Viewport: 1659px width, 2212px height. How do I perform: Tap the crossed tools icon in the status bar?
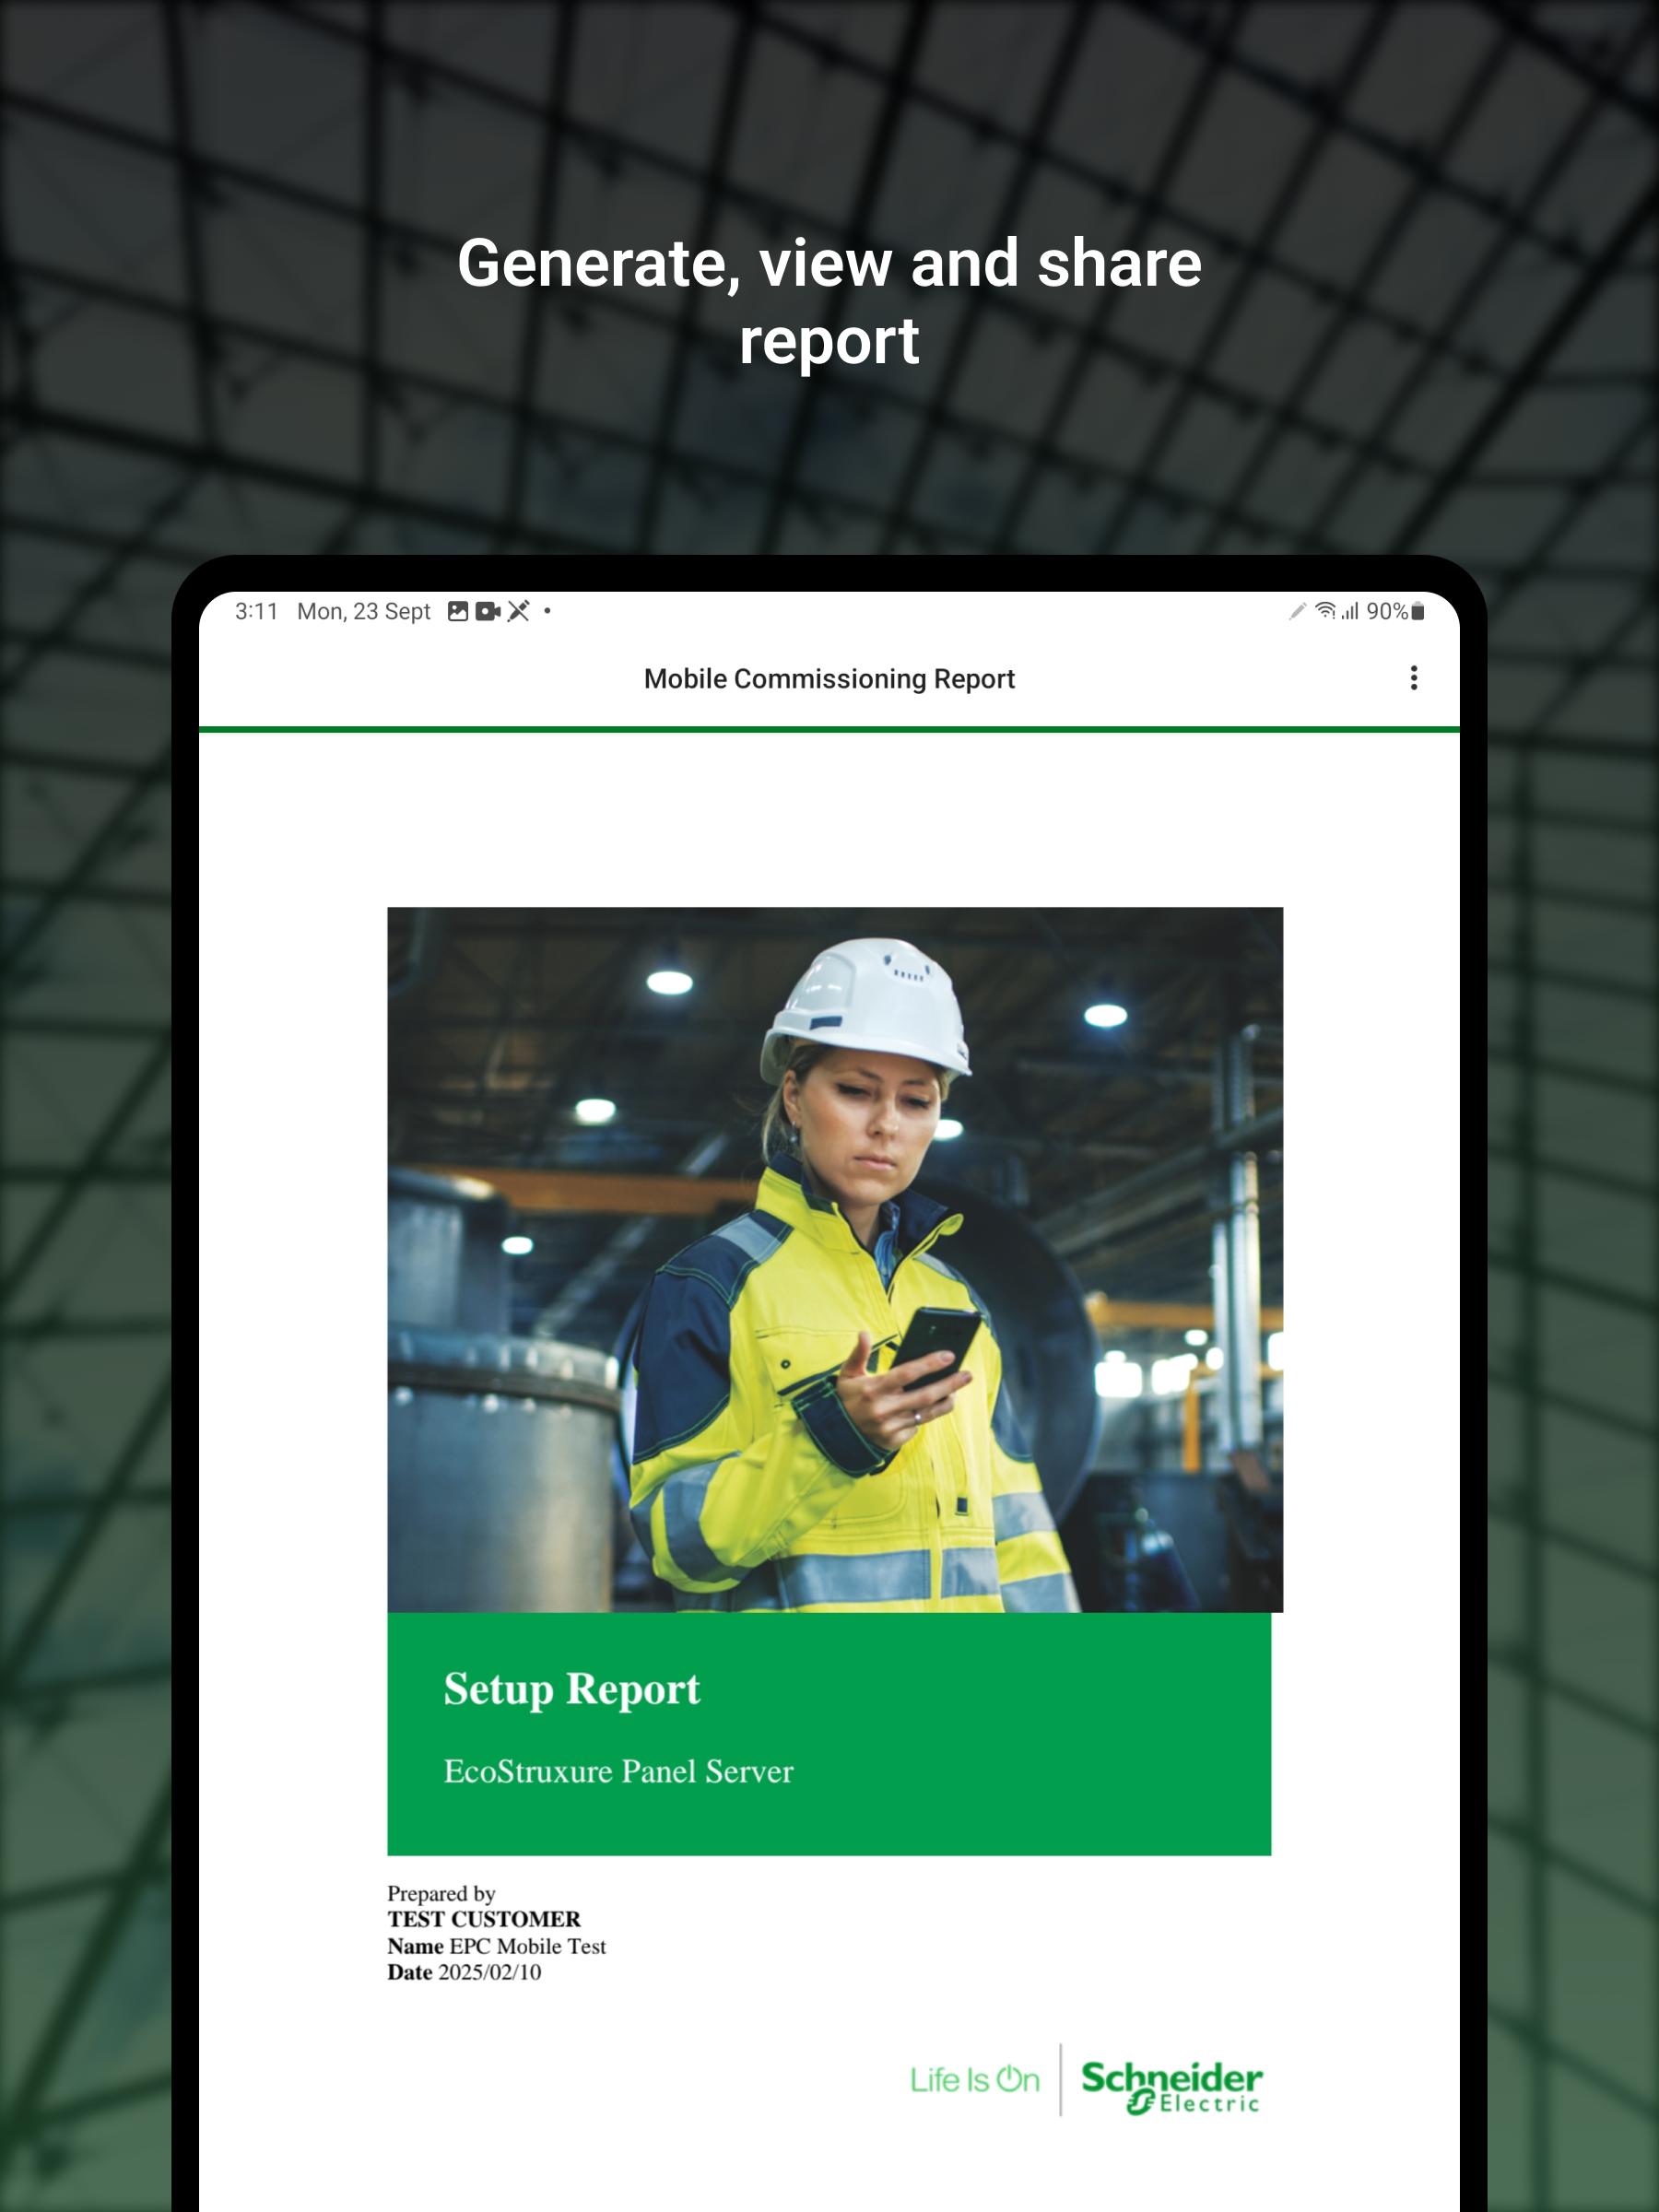pyautogui.click(x=519, y=611)
